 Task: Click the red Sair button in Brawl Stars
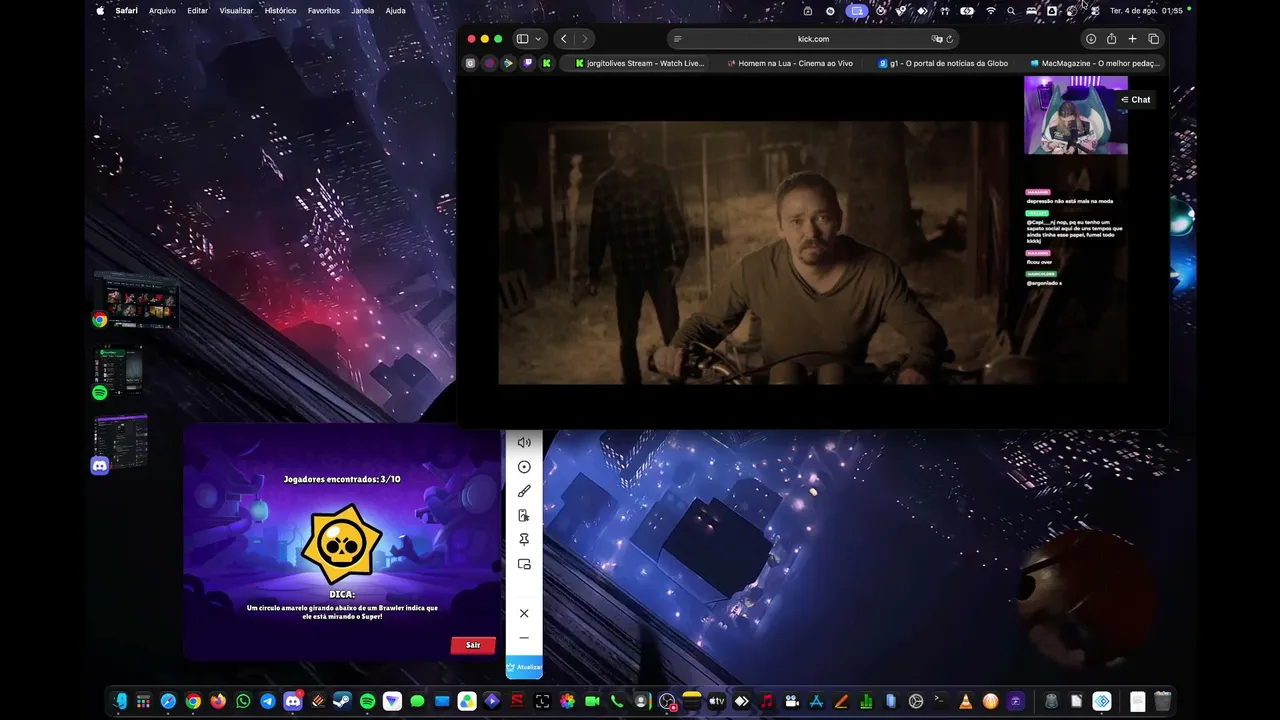click(x=473, y=645)
